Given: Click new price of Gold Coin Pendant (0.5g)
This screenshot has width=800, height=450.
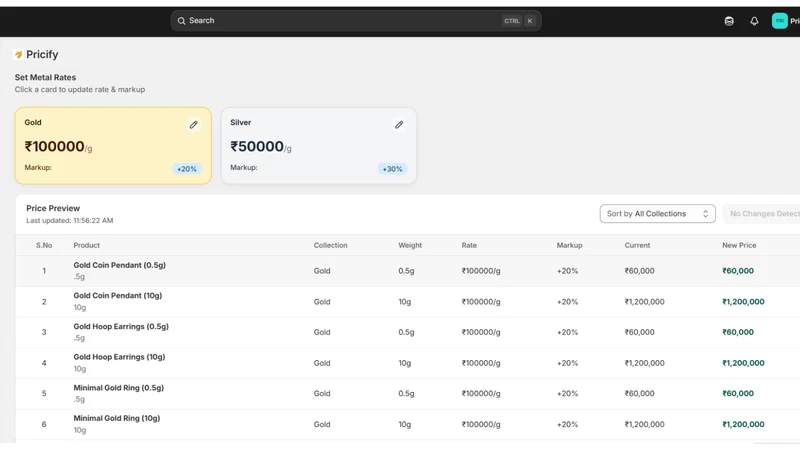Looking at the screenshot, I should point(738,271).
